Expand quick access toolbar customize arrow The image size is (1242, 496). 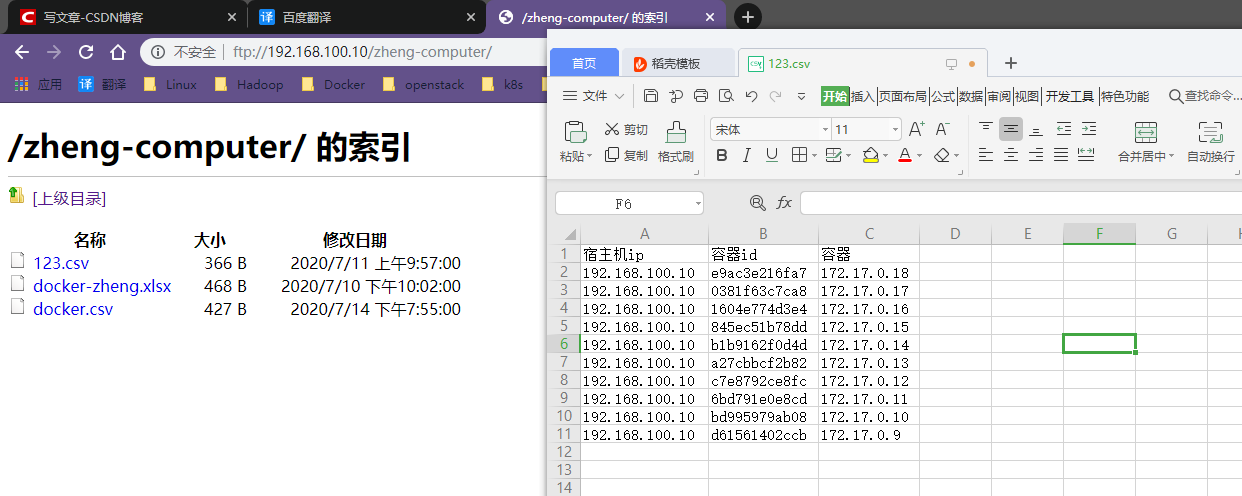[x=801, y=96]
